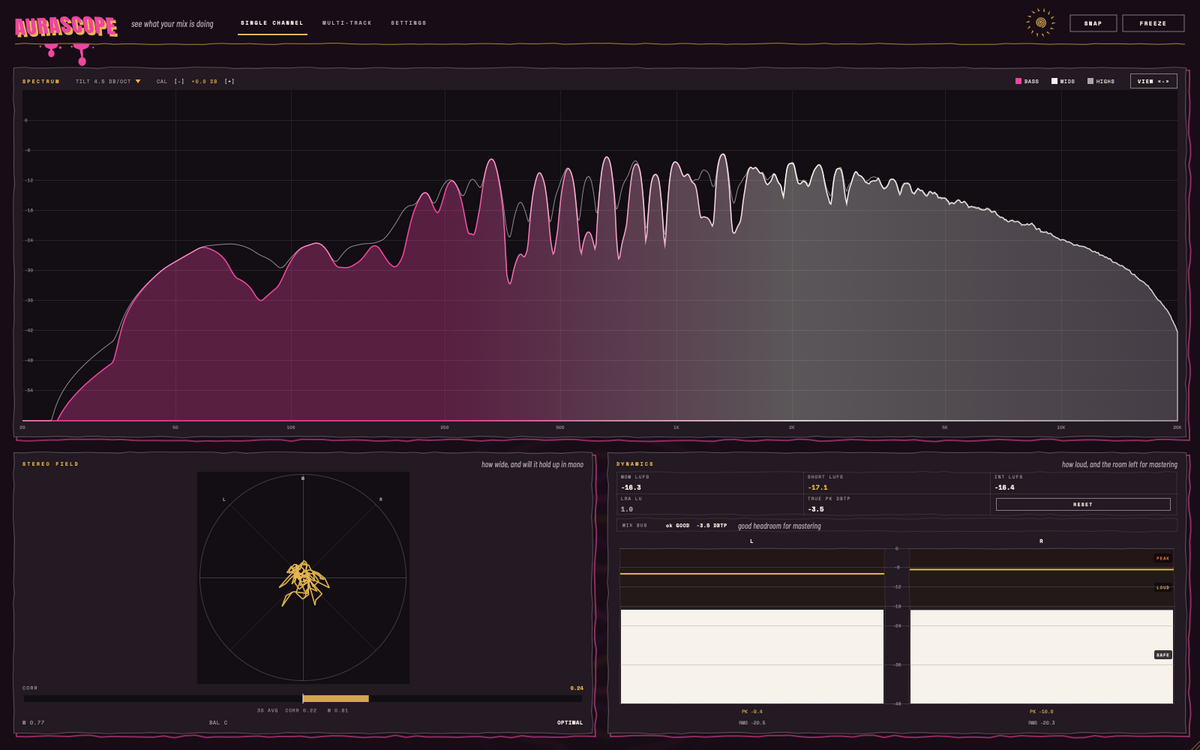The image size is (1200, 750).
Task: Click the left RMS -20.5 readout
Action: [x=752, y=722]
